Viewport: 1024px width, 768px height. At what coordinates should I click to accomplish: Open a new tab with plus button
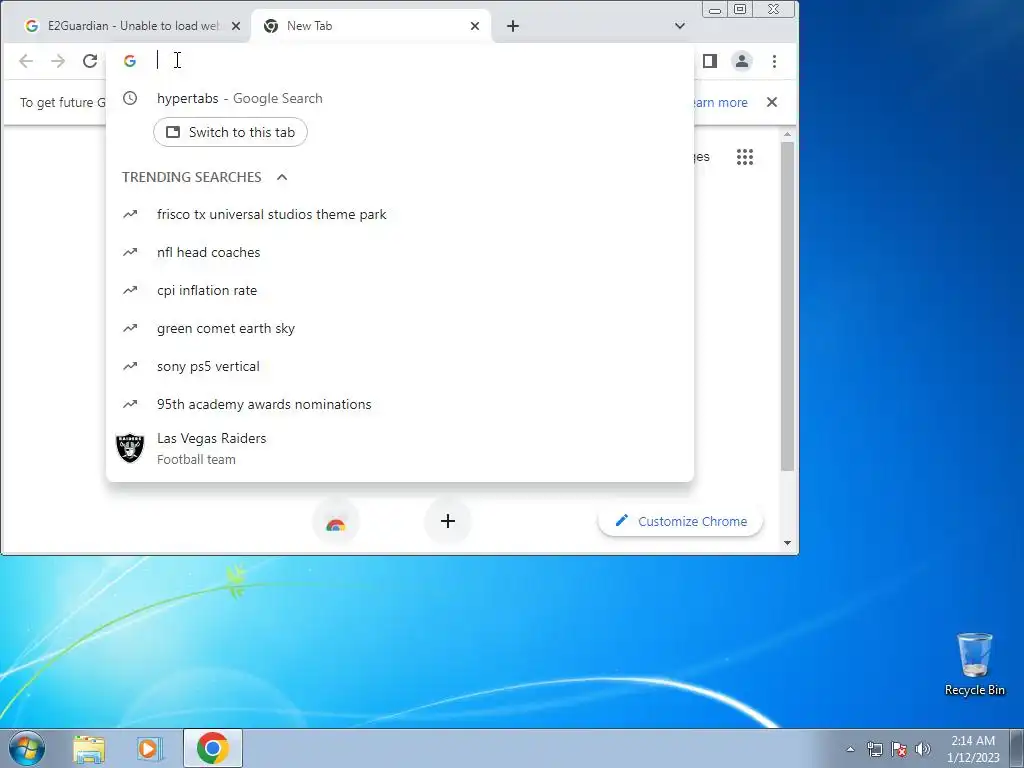(513, 26)
